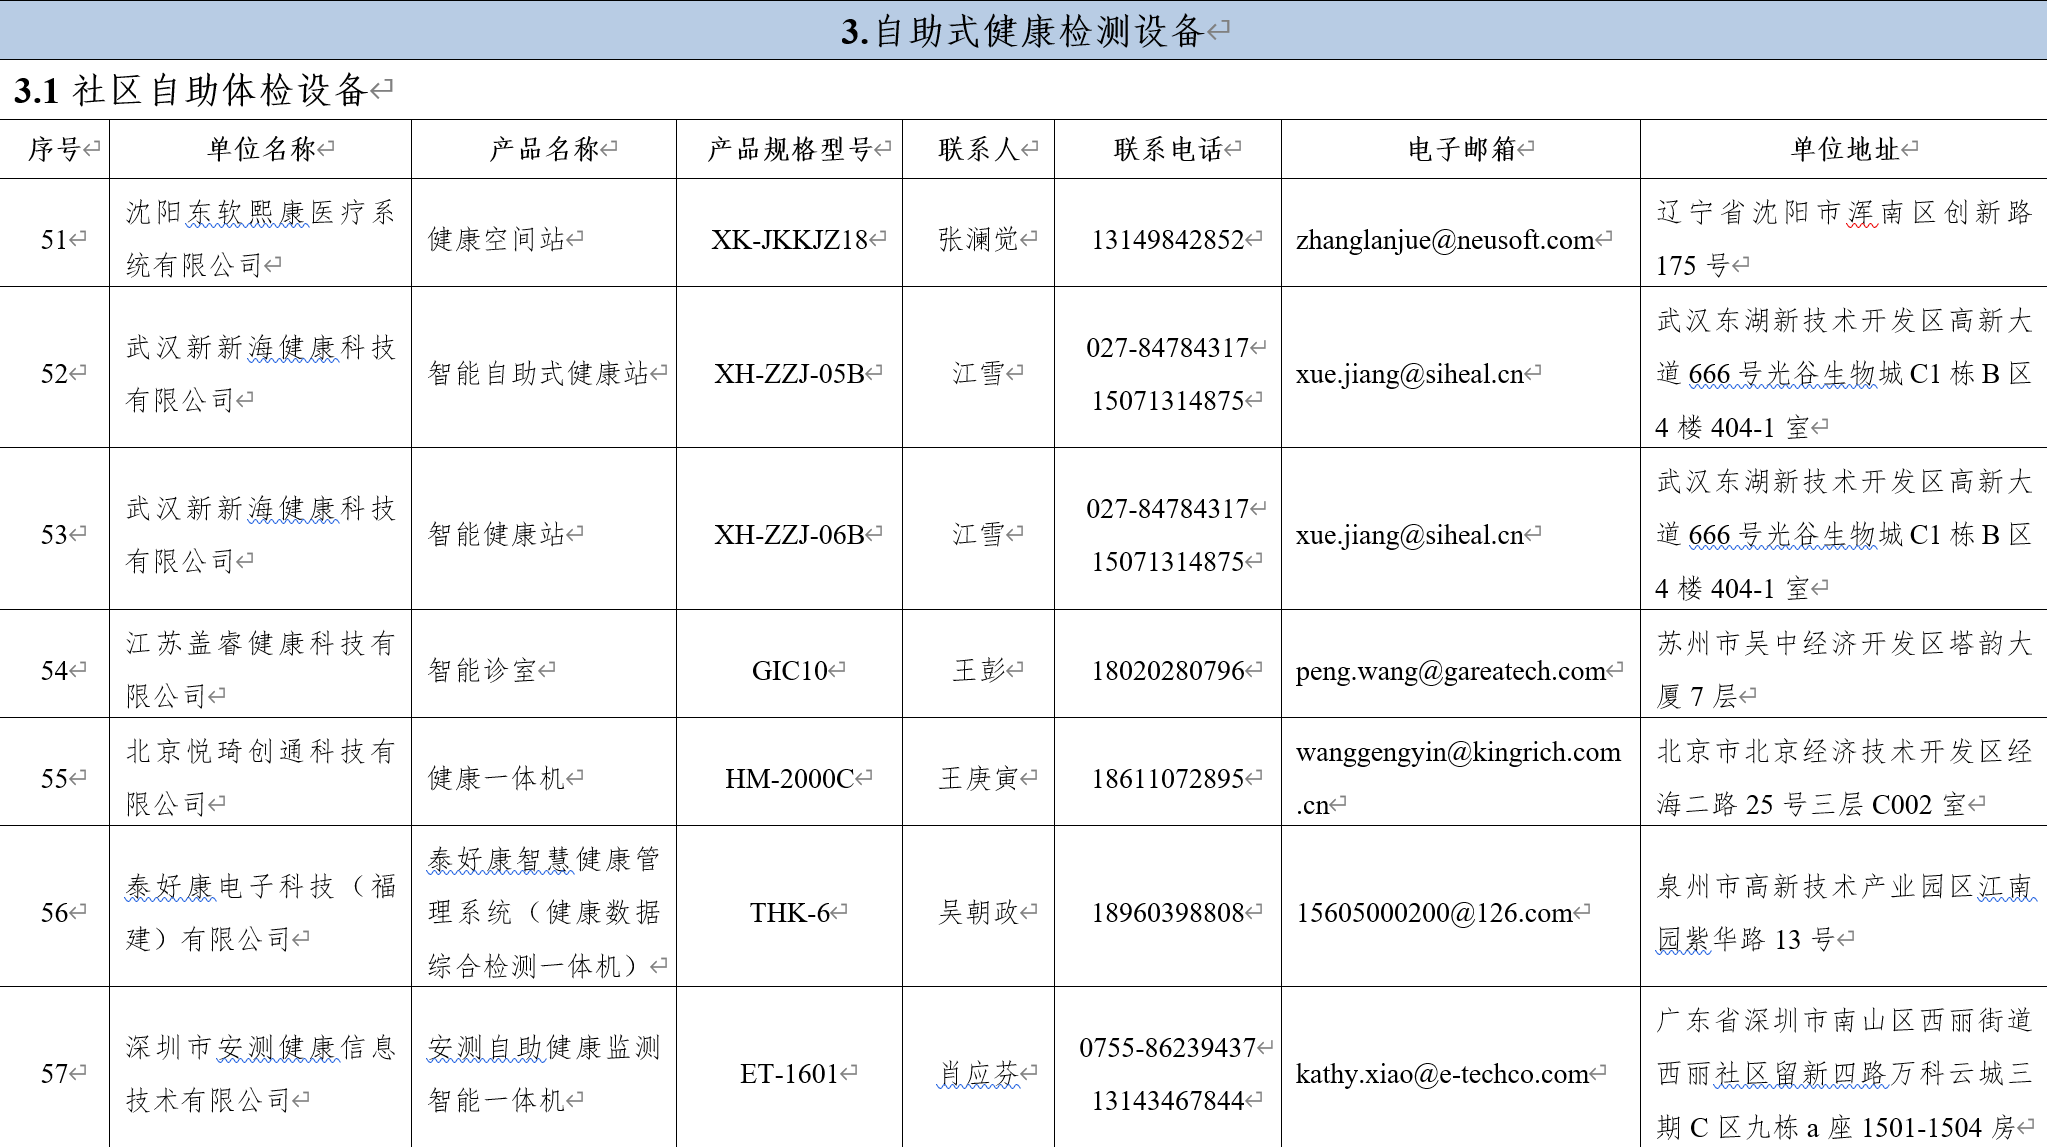This screenshot has width=2047, height=1147.
Task: Click the 单位地址 column header
Action: [x=1845, y=150]
